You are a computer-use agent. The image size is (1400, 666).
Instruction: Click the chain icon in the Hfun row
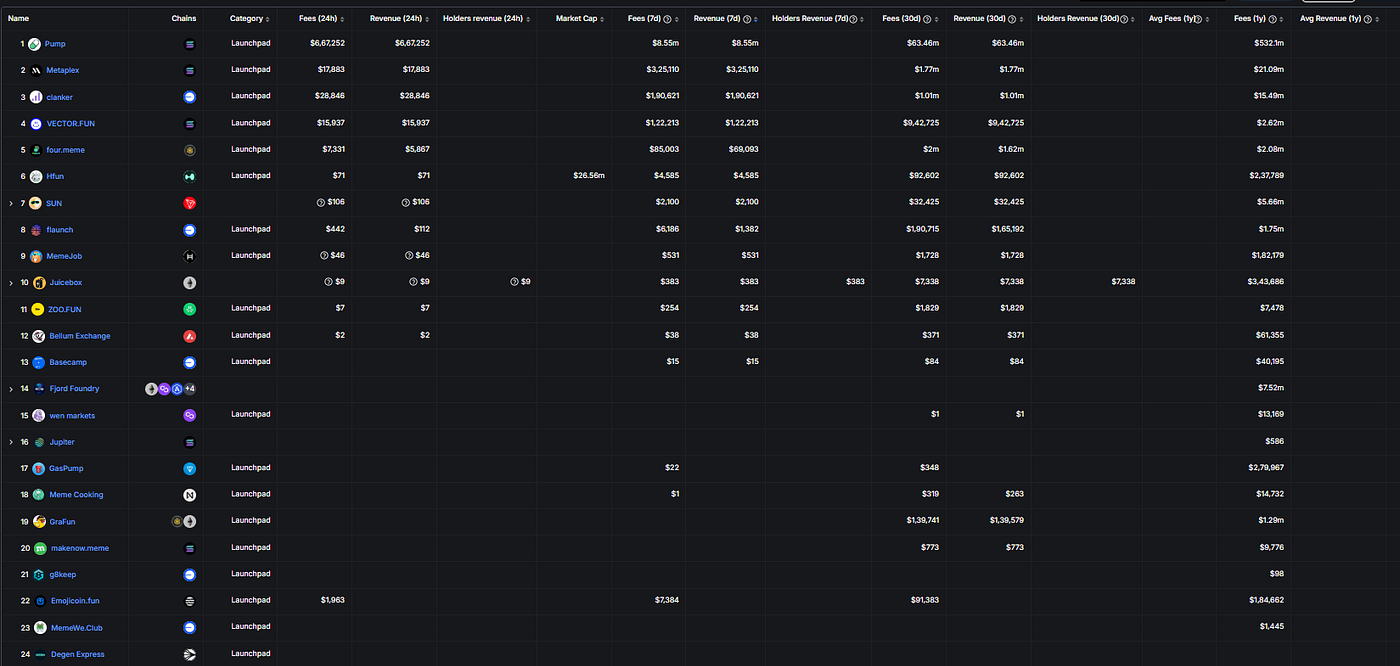point(190,177)
